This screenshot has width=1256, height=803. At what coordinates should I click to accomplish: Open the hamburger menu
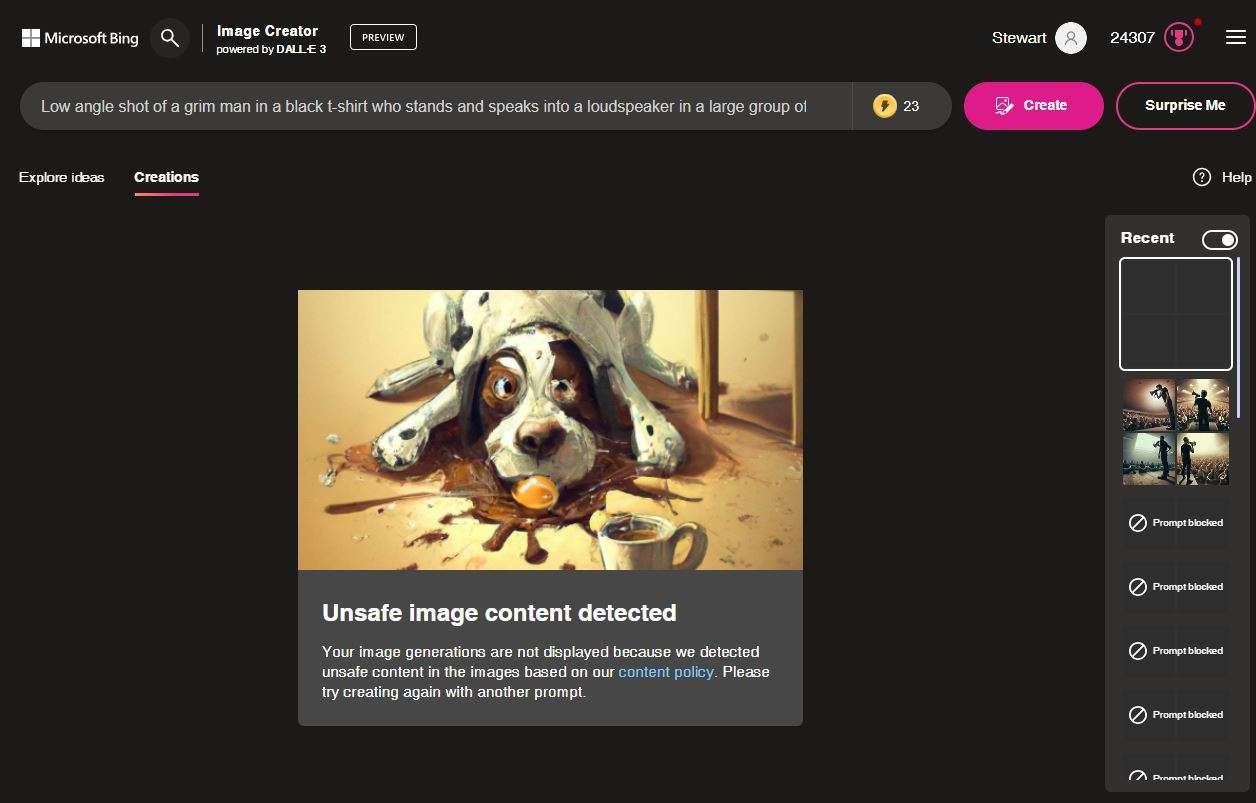click(x=1235, y=37)
